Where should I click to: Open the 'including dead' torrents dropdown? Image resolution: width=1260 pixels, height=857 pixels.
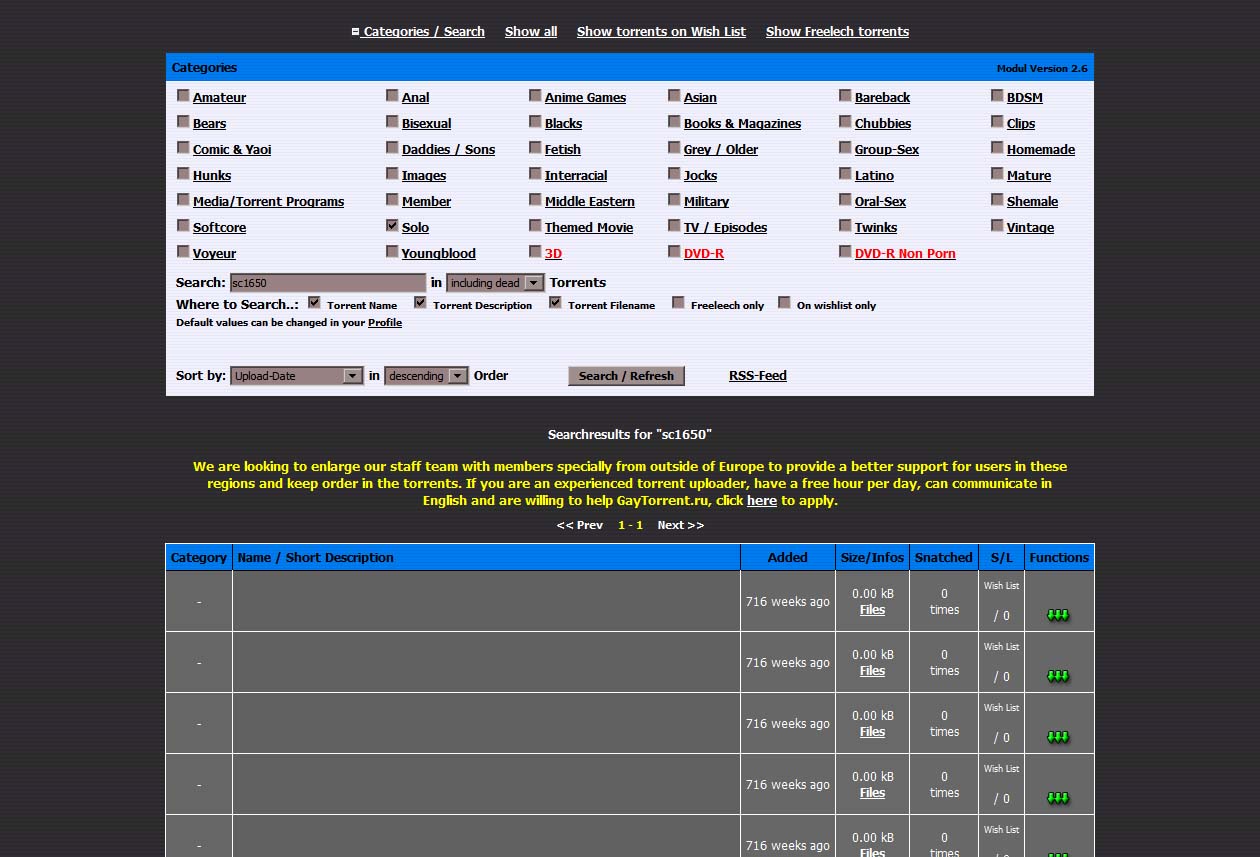coord(495,283)
